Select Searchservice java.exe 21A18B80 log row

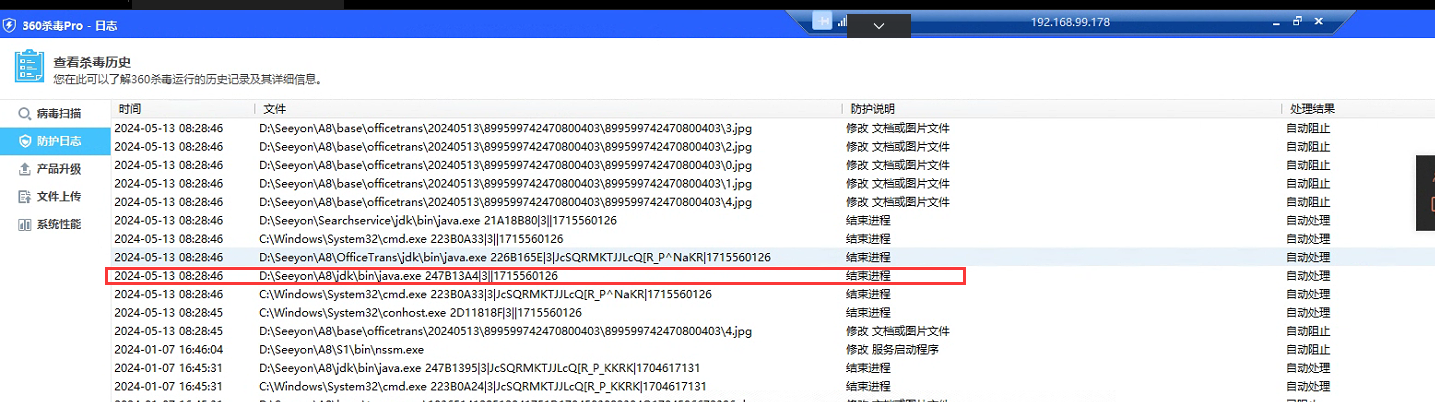tap(773, 220)
